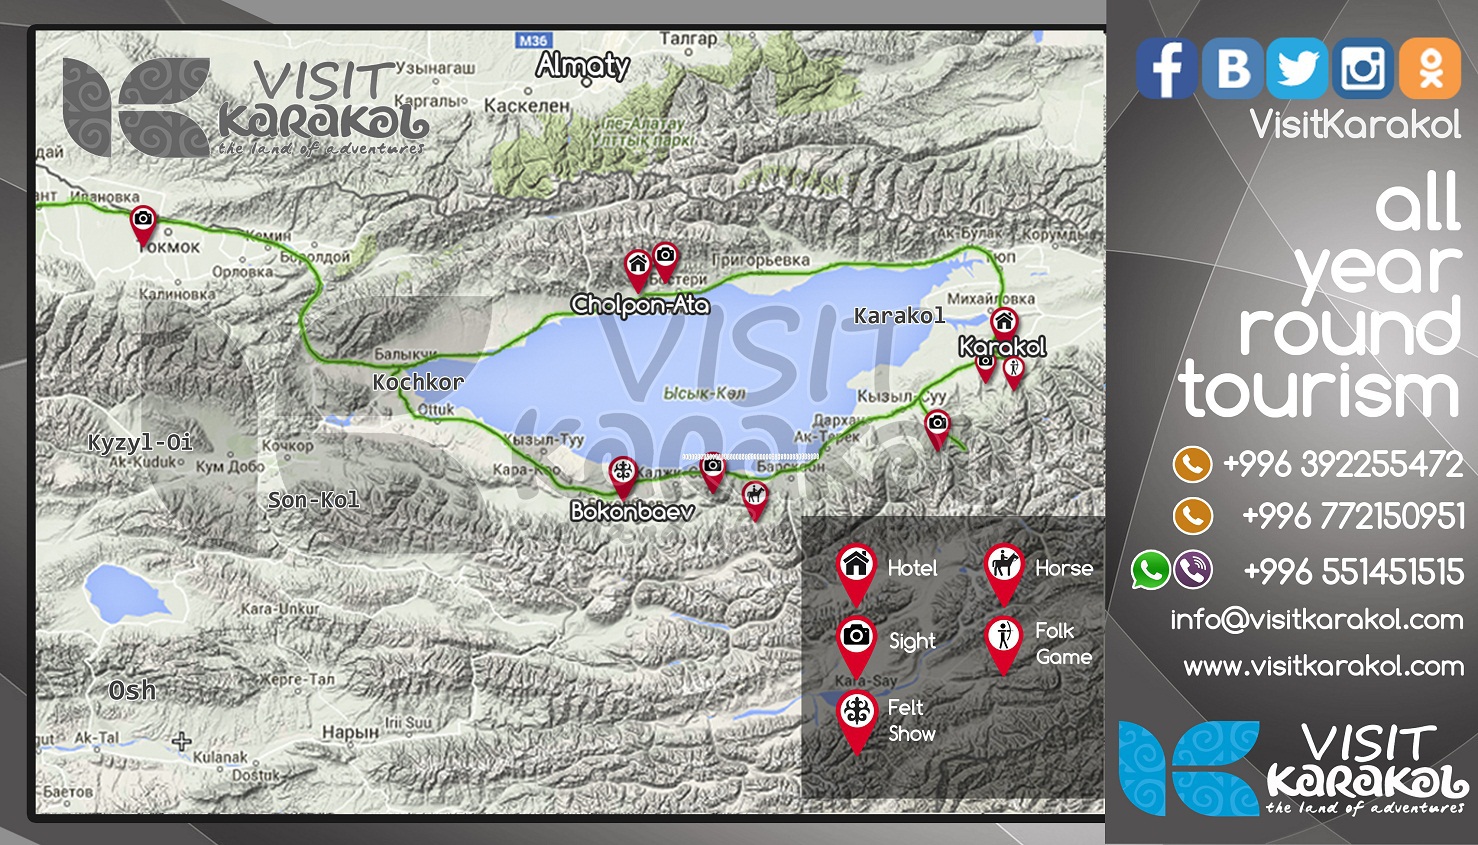Click the Sight legend text
The width and height of the screenshot is (1478, 845).
pyautogui.click(x=912, y=642)
